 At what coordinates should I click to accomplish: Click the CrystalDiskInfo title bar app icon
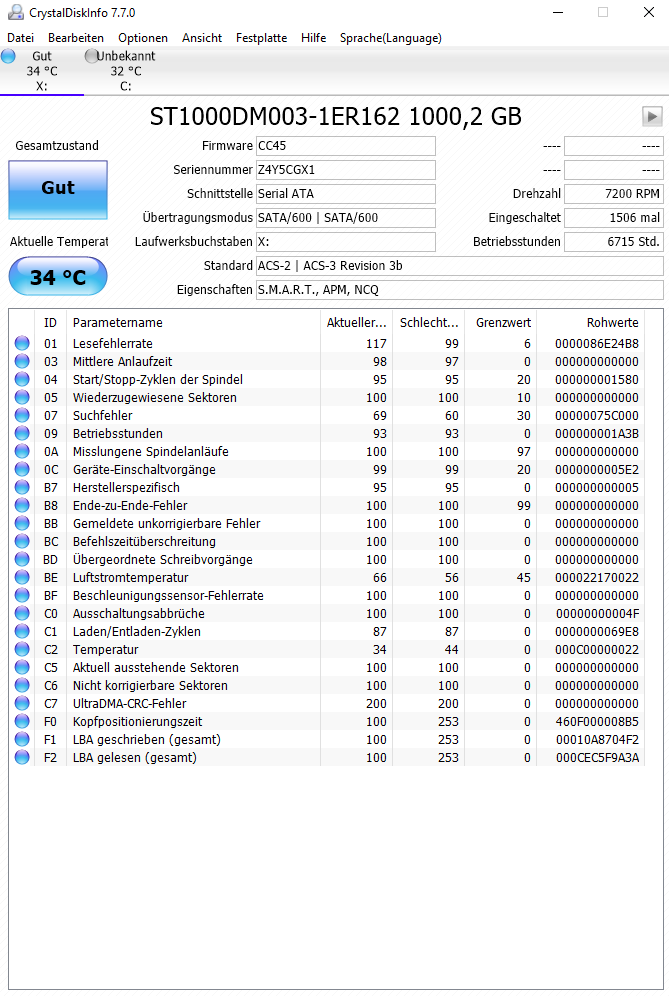point(15,12)
